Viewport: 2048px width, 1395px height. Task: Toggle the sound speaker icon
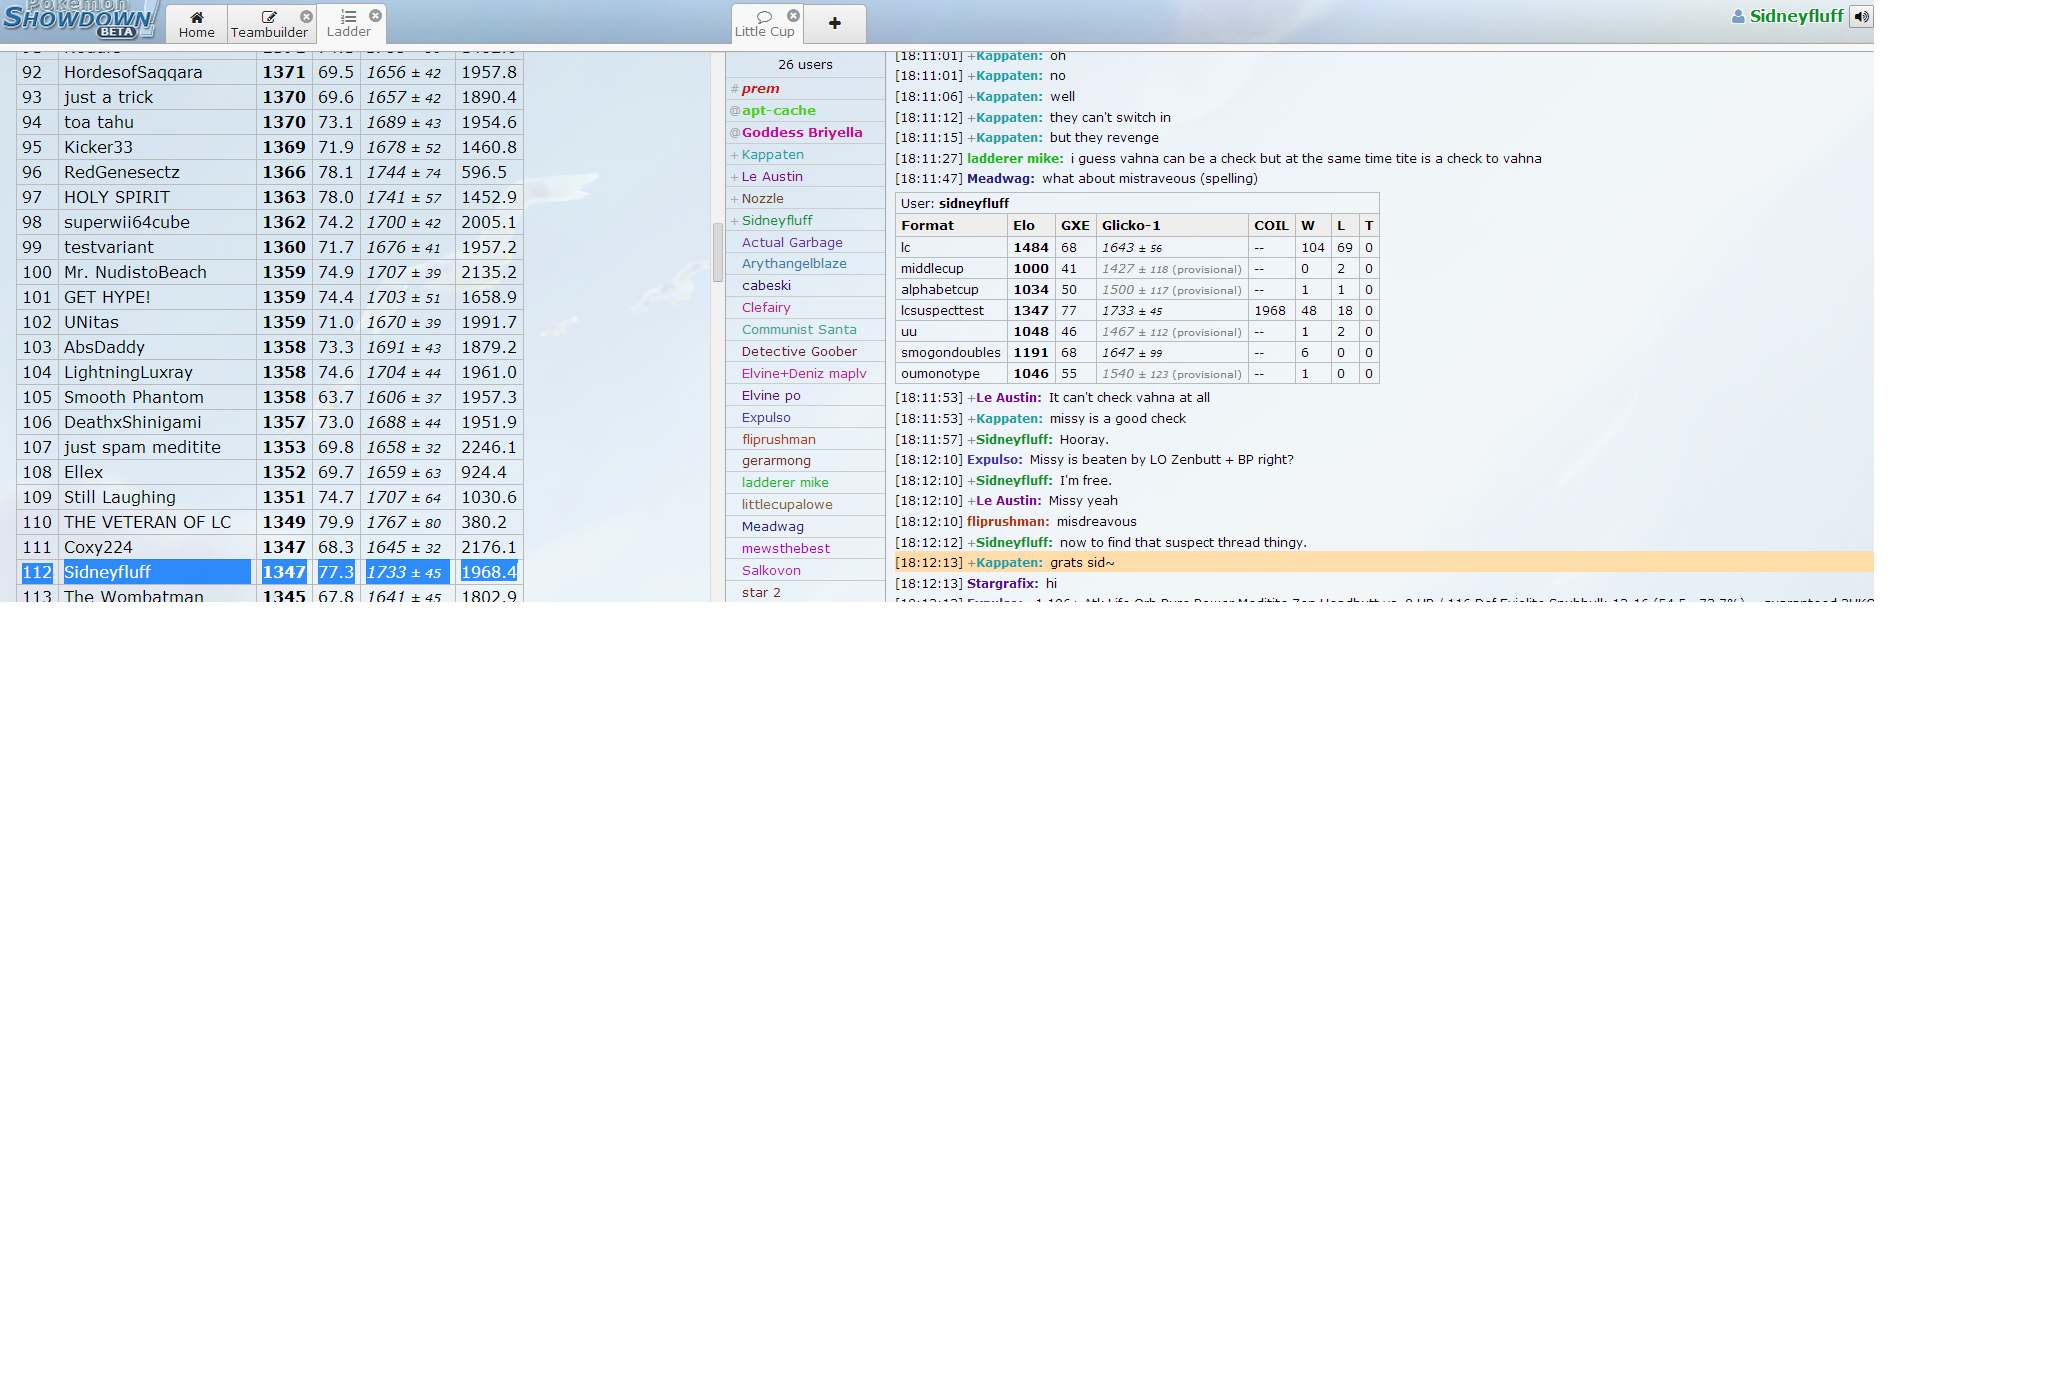point(1861,16)
